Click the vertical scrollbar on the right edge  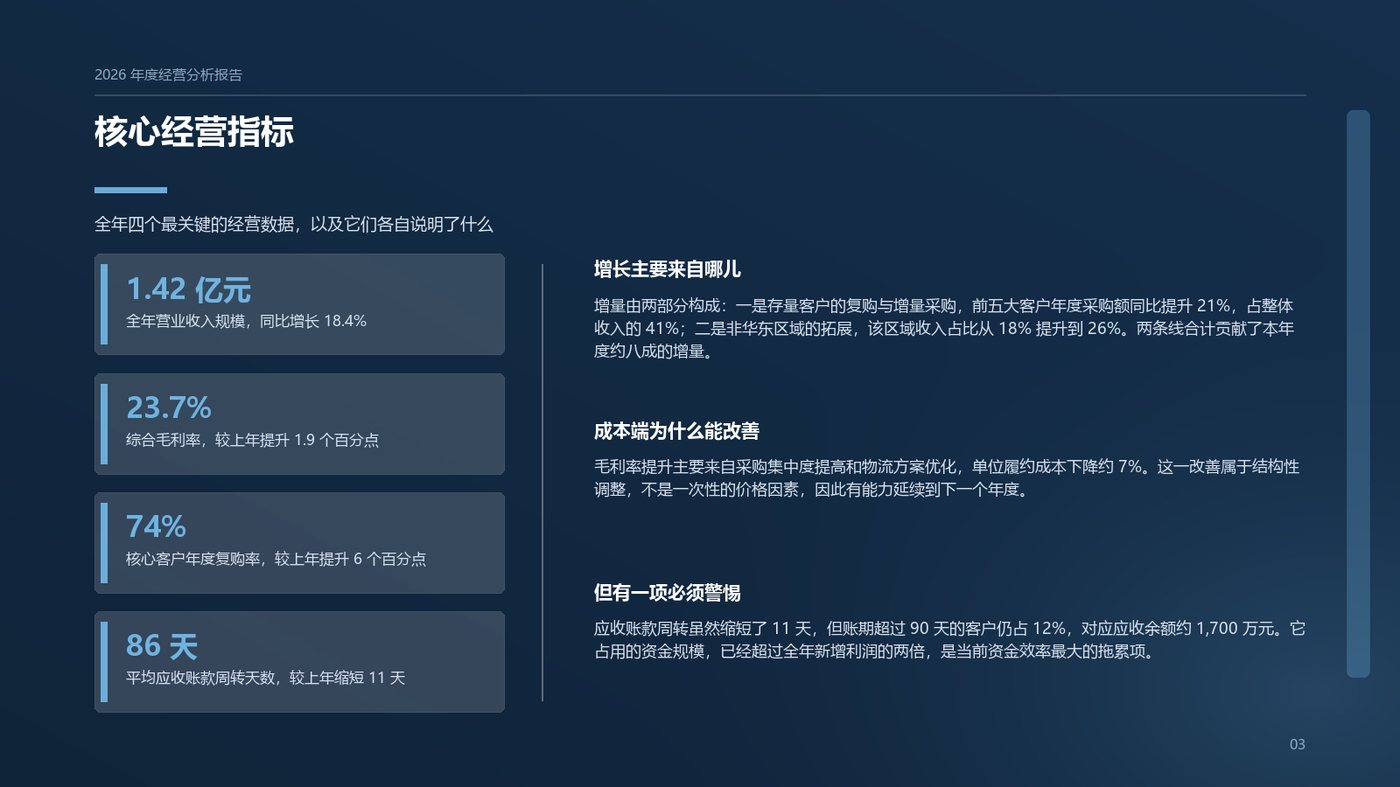click(1358, 393)
